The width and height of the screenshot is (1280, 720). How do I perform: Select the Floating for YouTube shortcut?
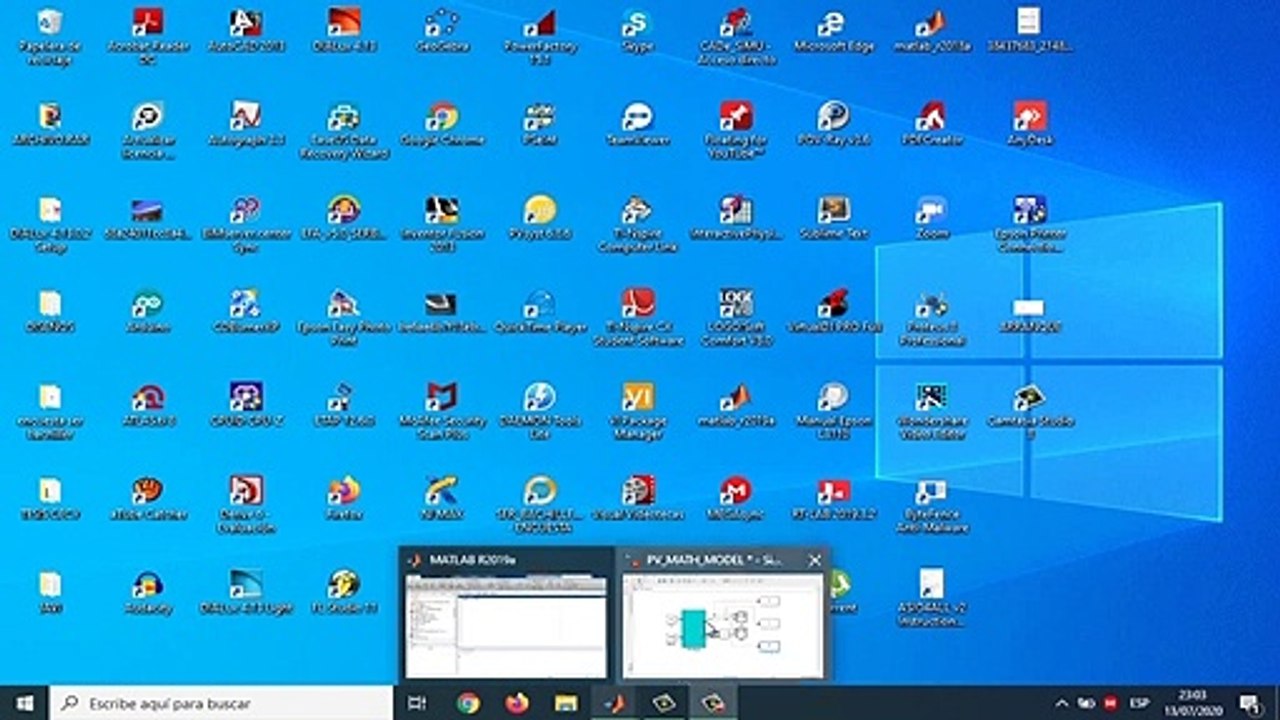[x=735, y=130]
